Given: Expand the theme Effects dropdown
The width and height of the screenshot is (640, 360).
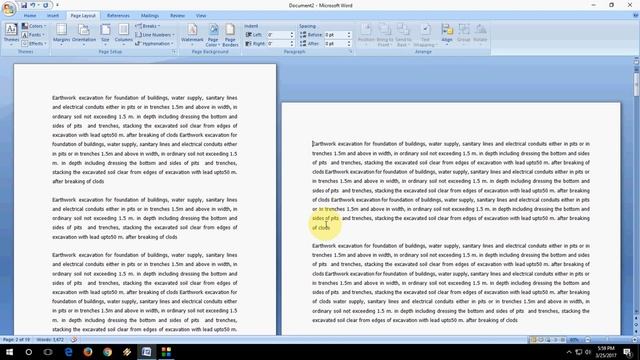Looking at the screenshot, I should [34, 43].
